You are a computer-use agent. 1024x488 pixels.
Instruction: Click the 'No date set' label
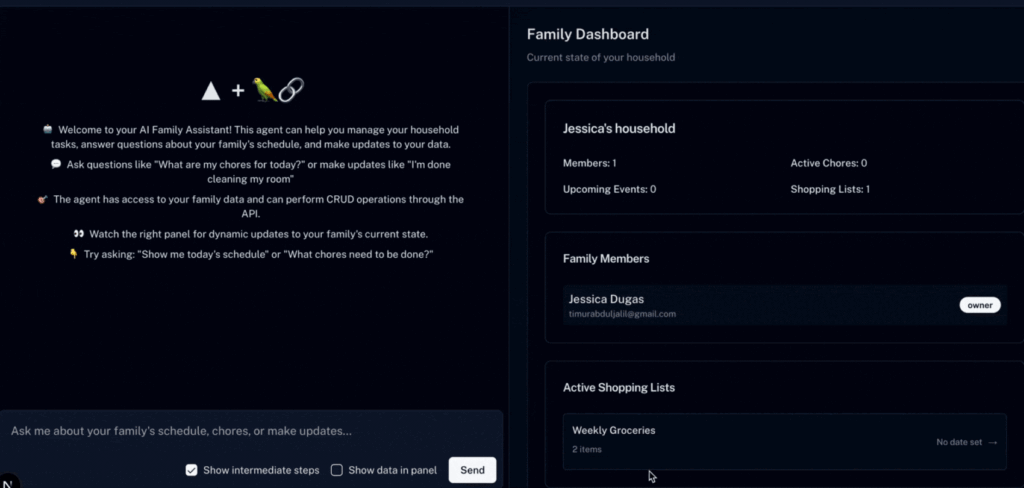(959, 442)
